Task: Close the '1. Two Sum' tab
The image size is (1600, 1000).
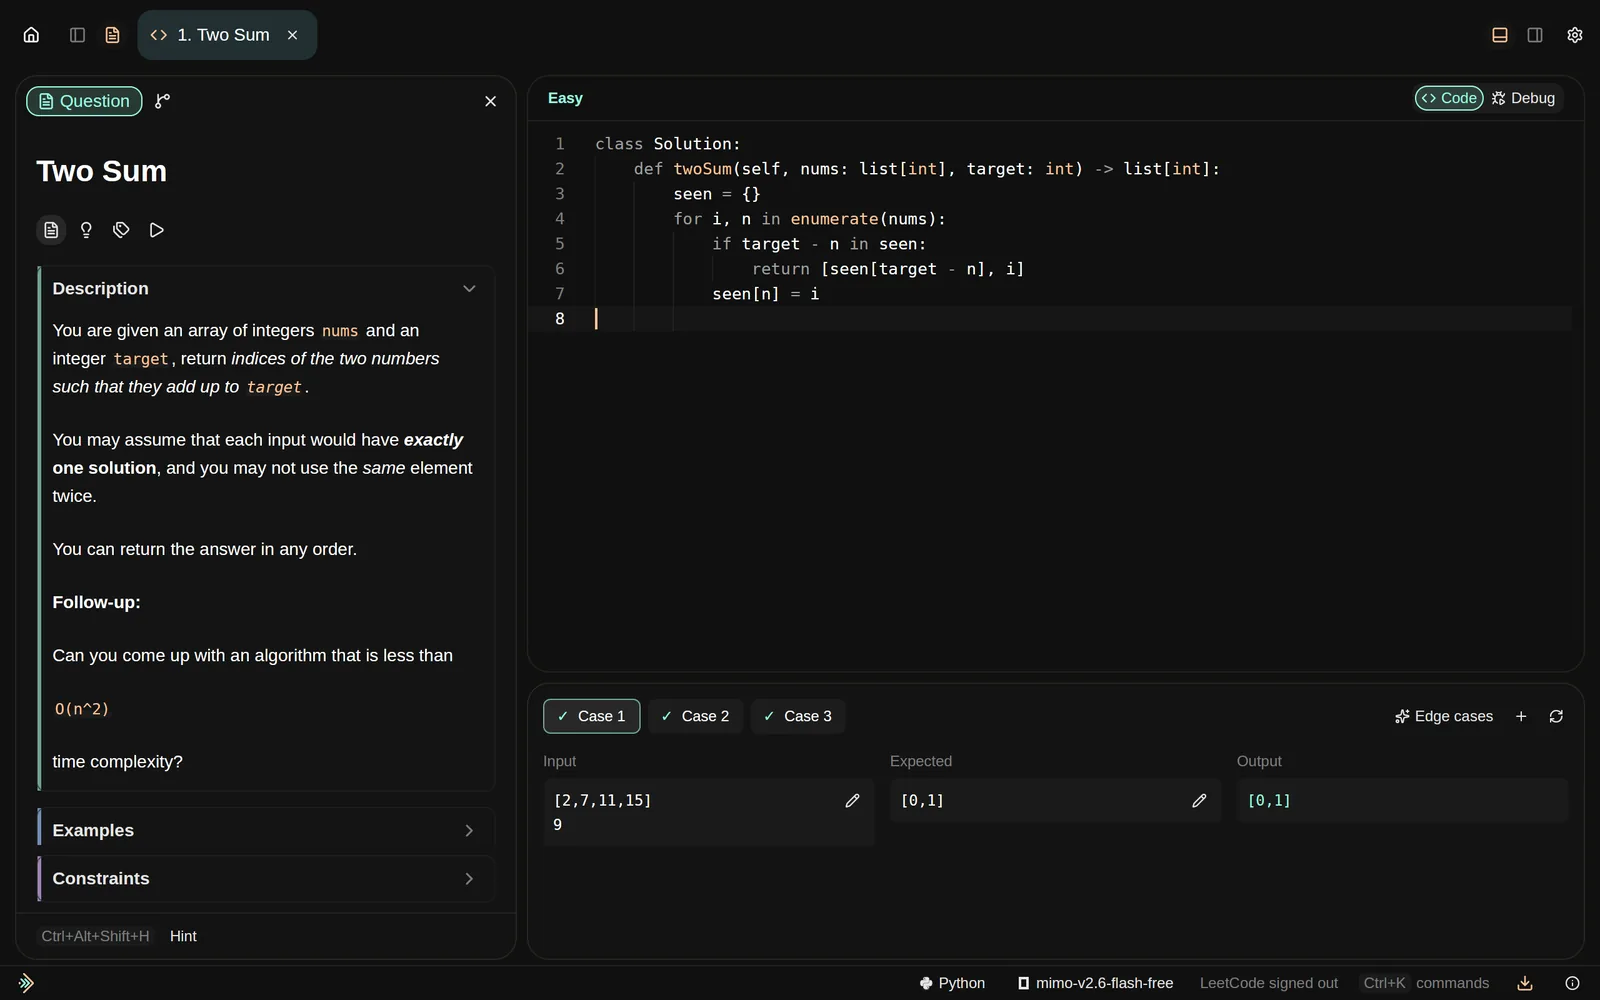Action: click(x=293, y=35)
